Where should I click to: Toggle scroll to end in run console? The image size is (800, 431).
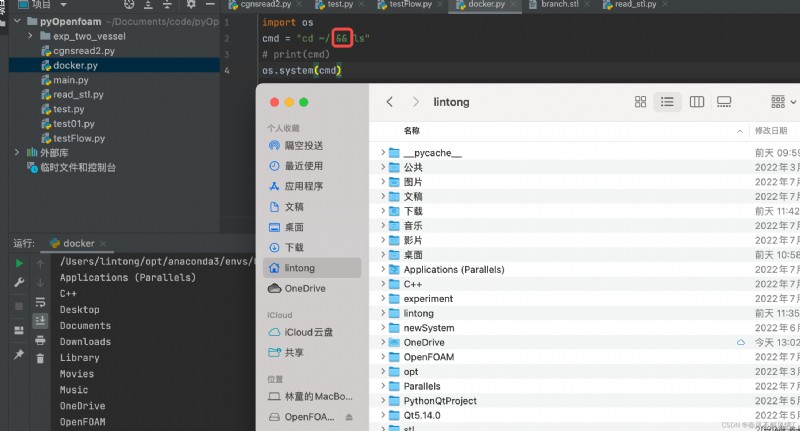point(40,320)
